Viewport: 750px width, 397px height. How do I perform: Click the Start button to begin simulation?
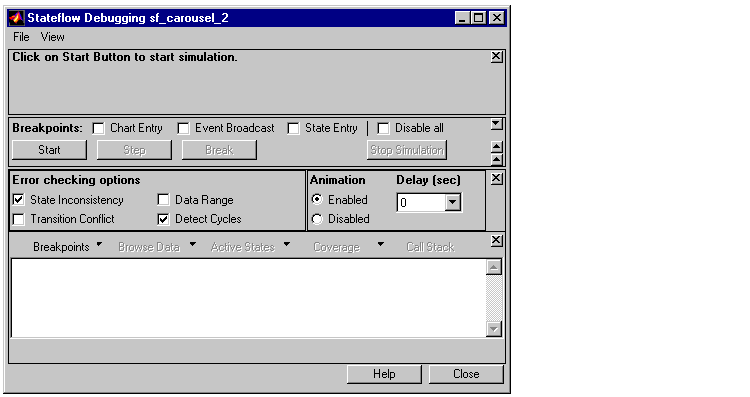pyautogui.click(x=49, y=150)
